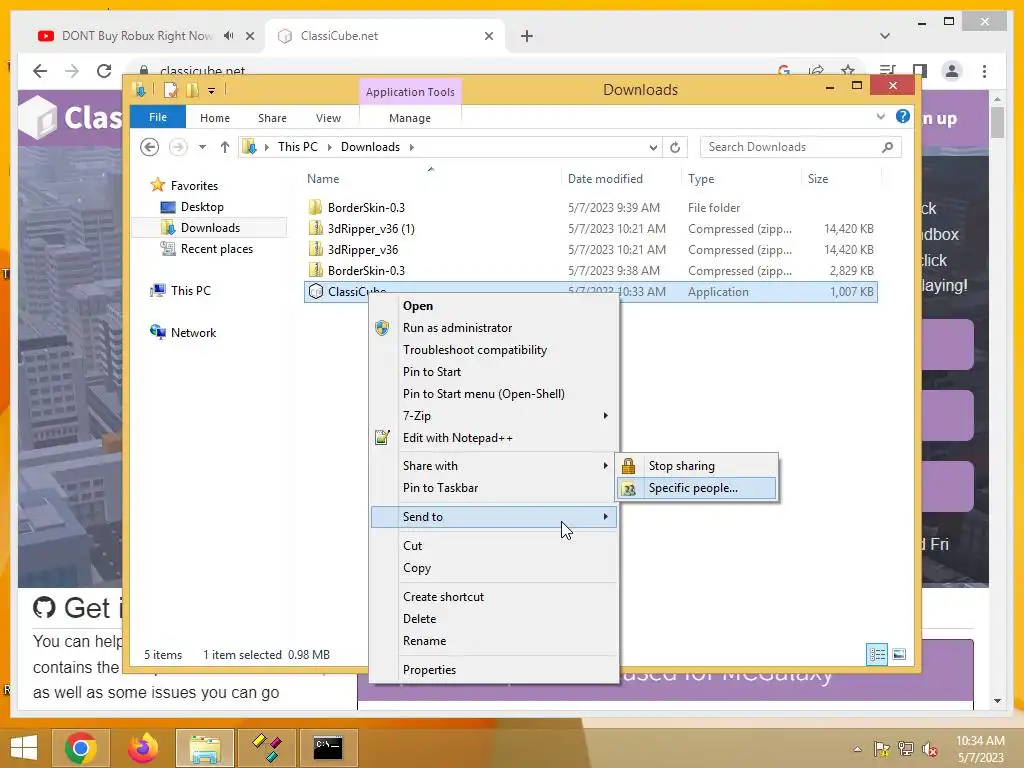
Task: Click Action Center flag tray icon
Action: coord(882,748)
